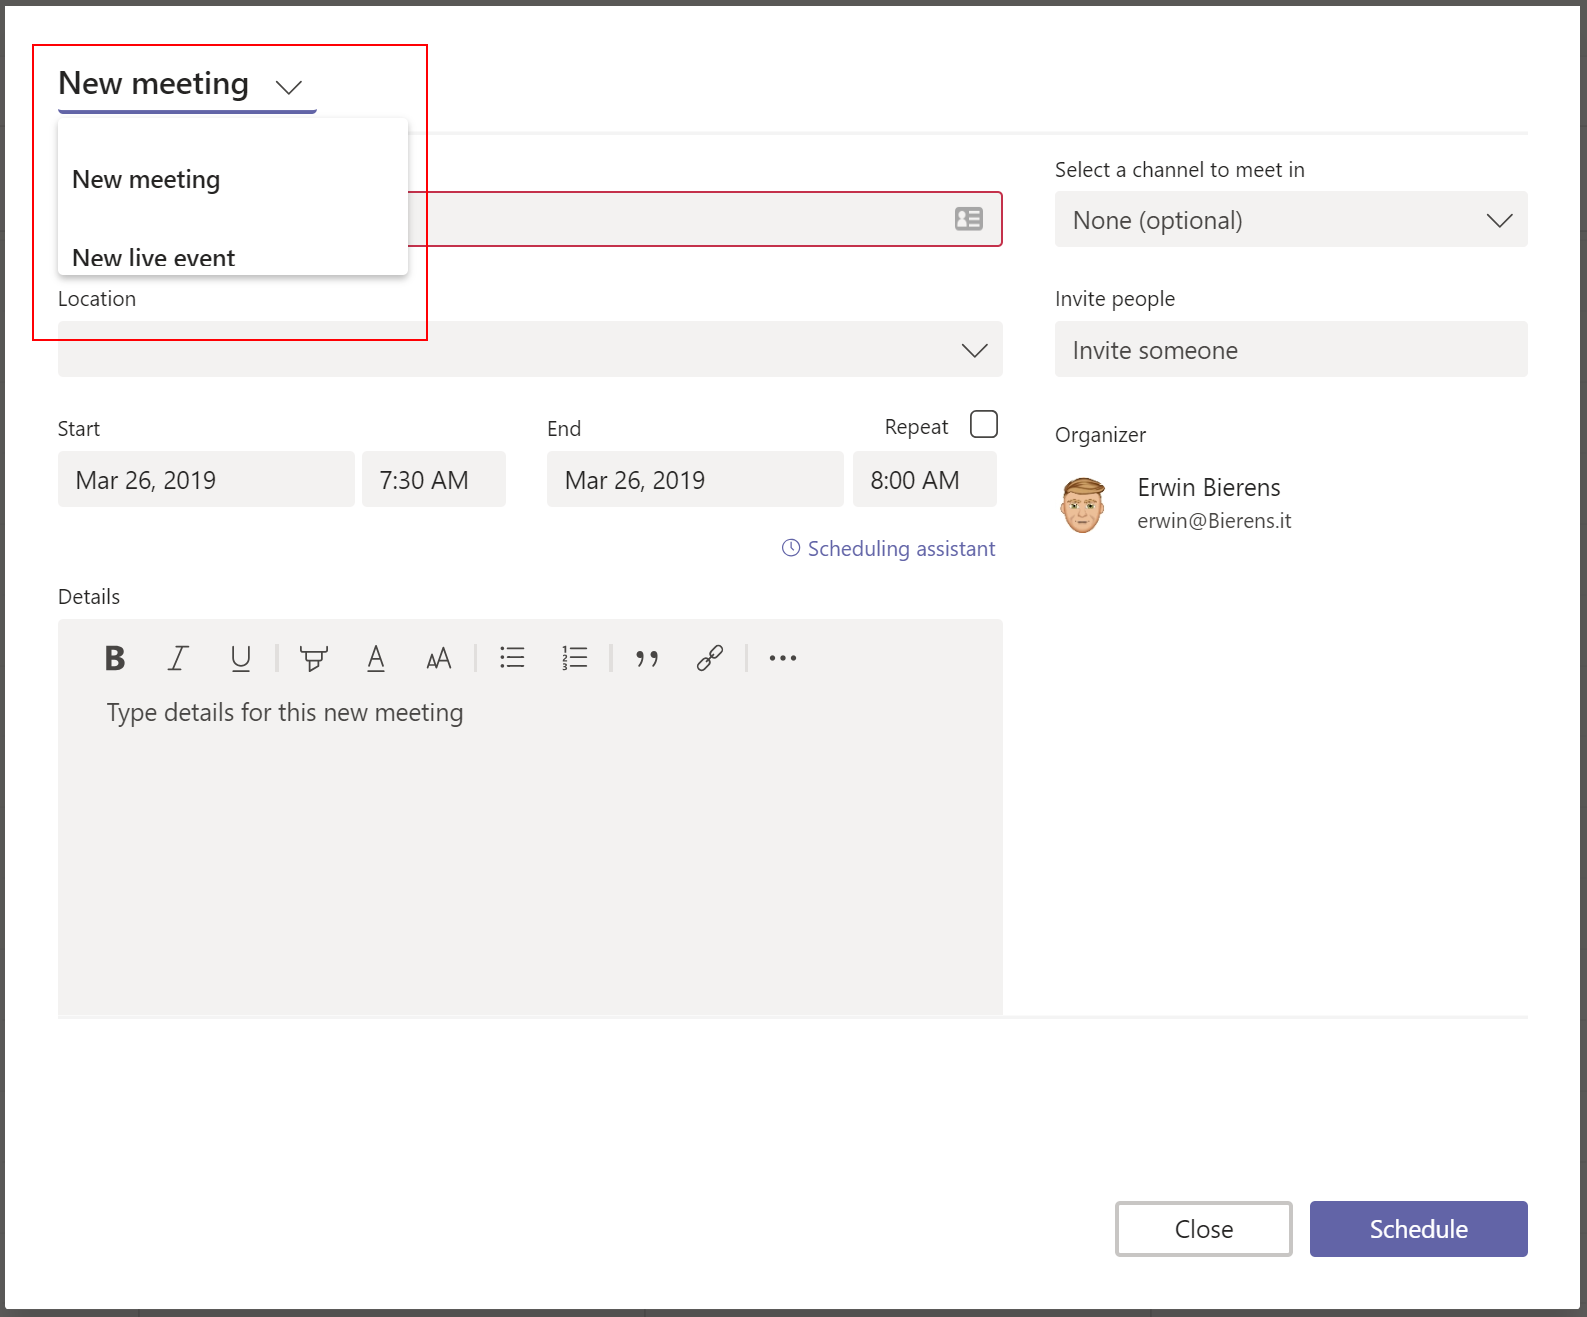The height and width of the screenshot is (1317, 1587).
Task: Add a quote block
Action: (647, 658)
